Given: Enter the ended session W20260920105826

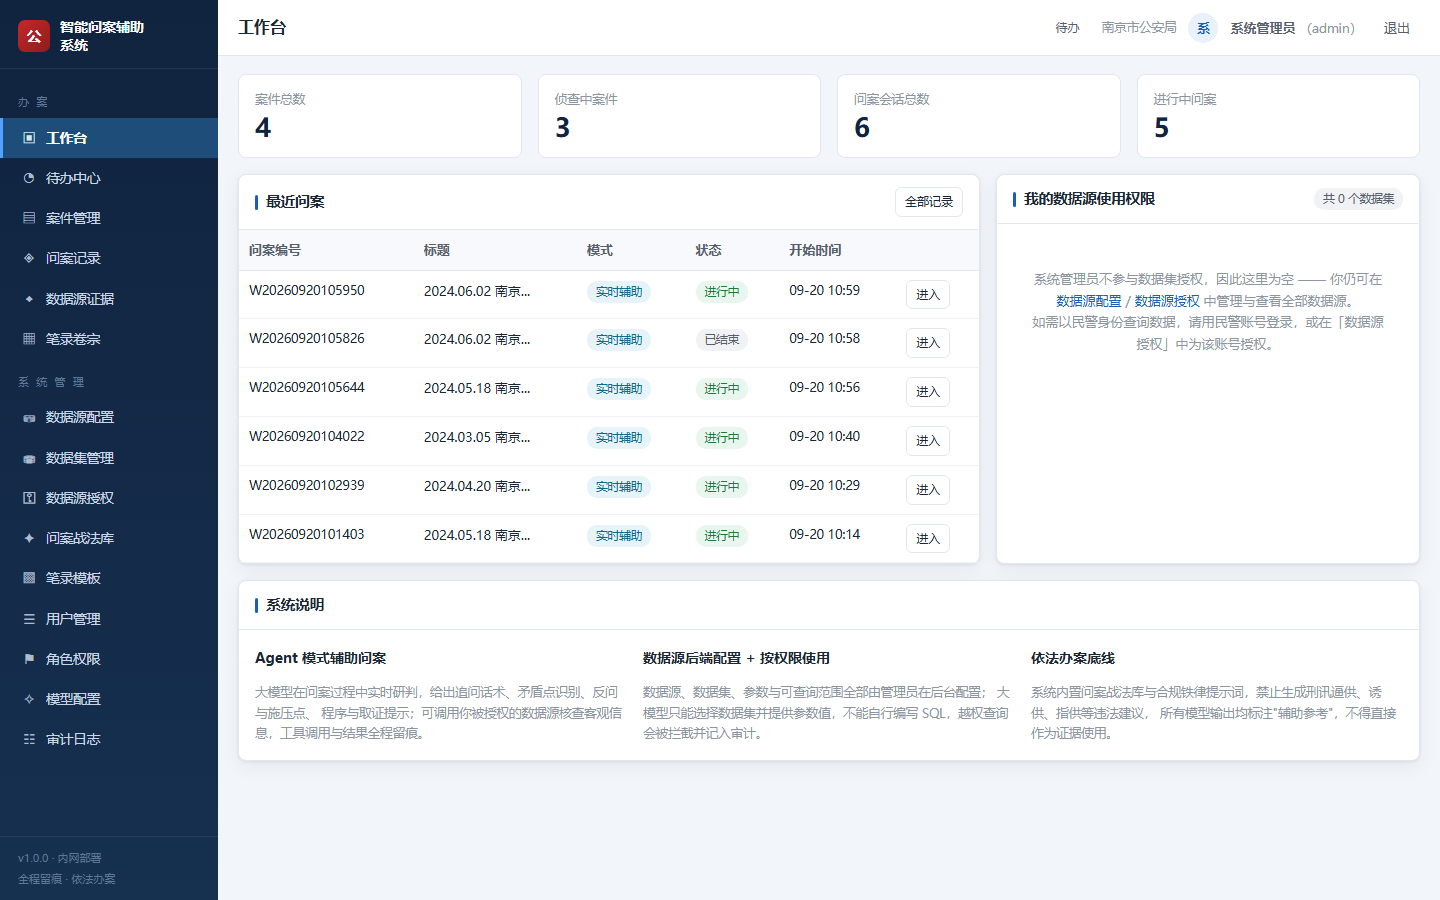Looking at the screenshot, I should point(928,343).
